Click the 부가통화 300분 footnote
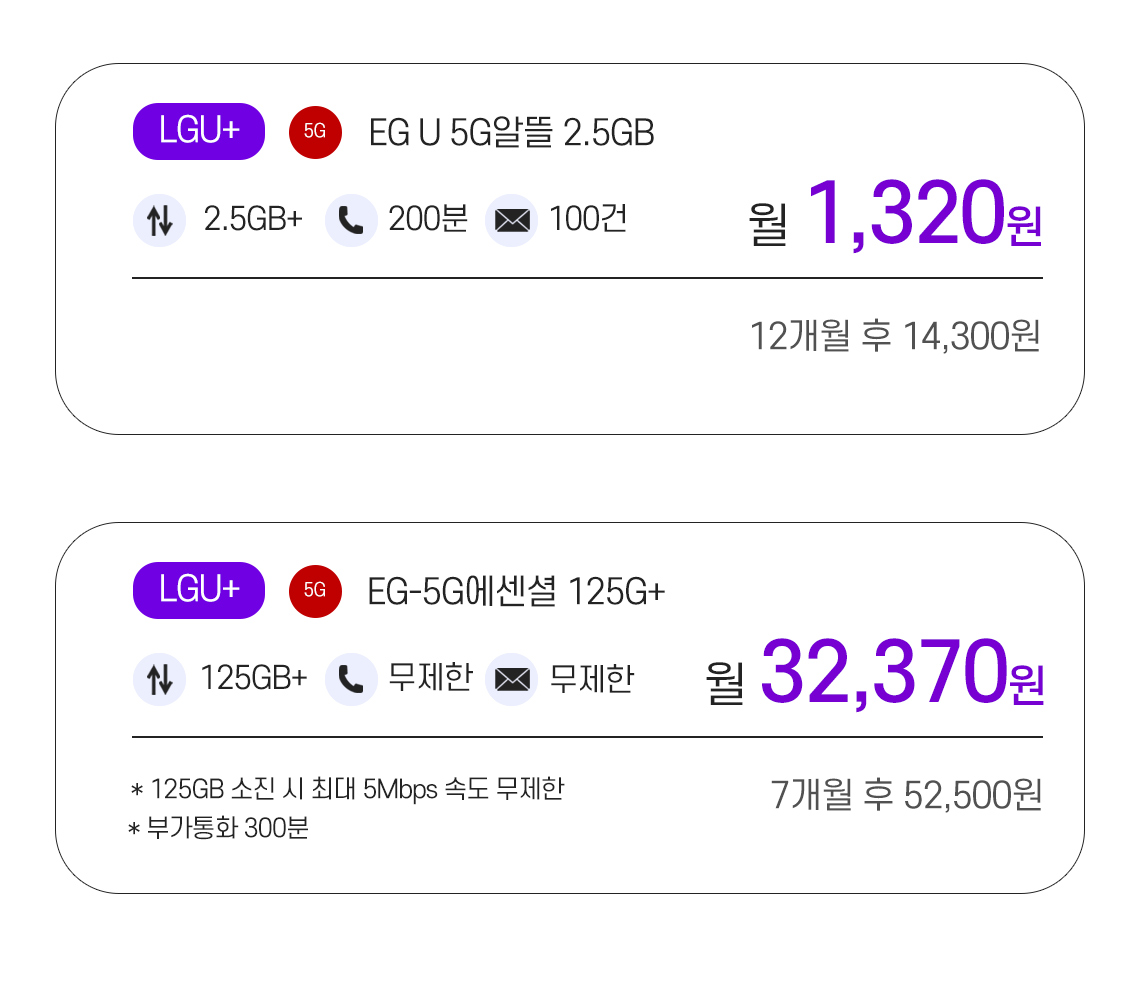Image resolution: width=1140 pixels, height=1001 pixels. (219, 828)
